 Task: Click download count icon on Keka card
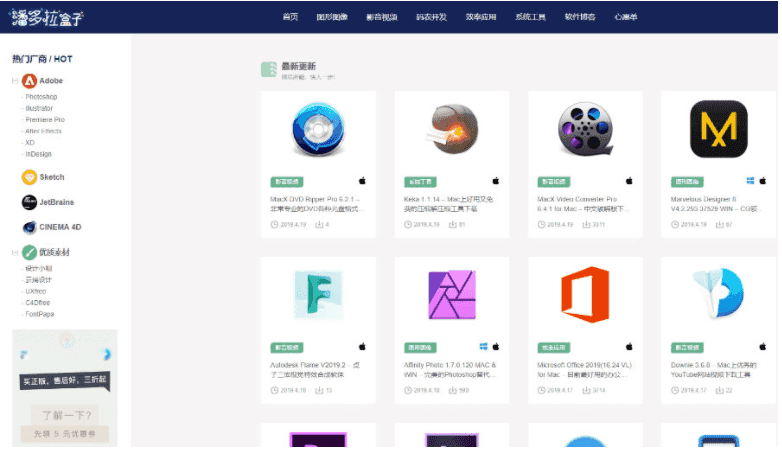pos(453,225)
